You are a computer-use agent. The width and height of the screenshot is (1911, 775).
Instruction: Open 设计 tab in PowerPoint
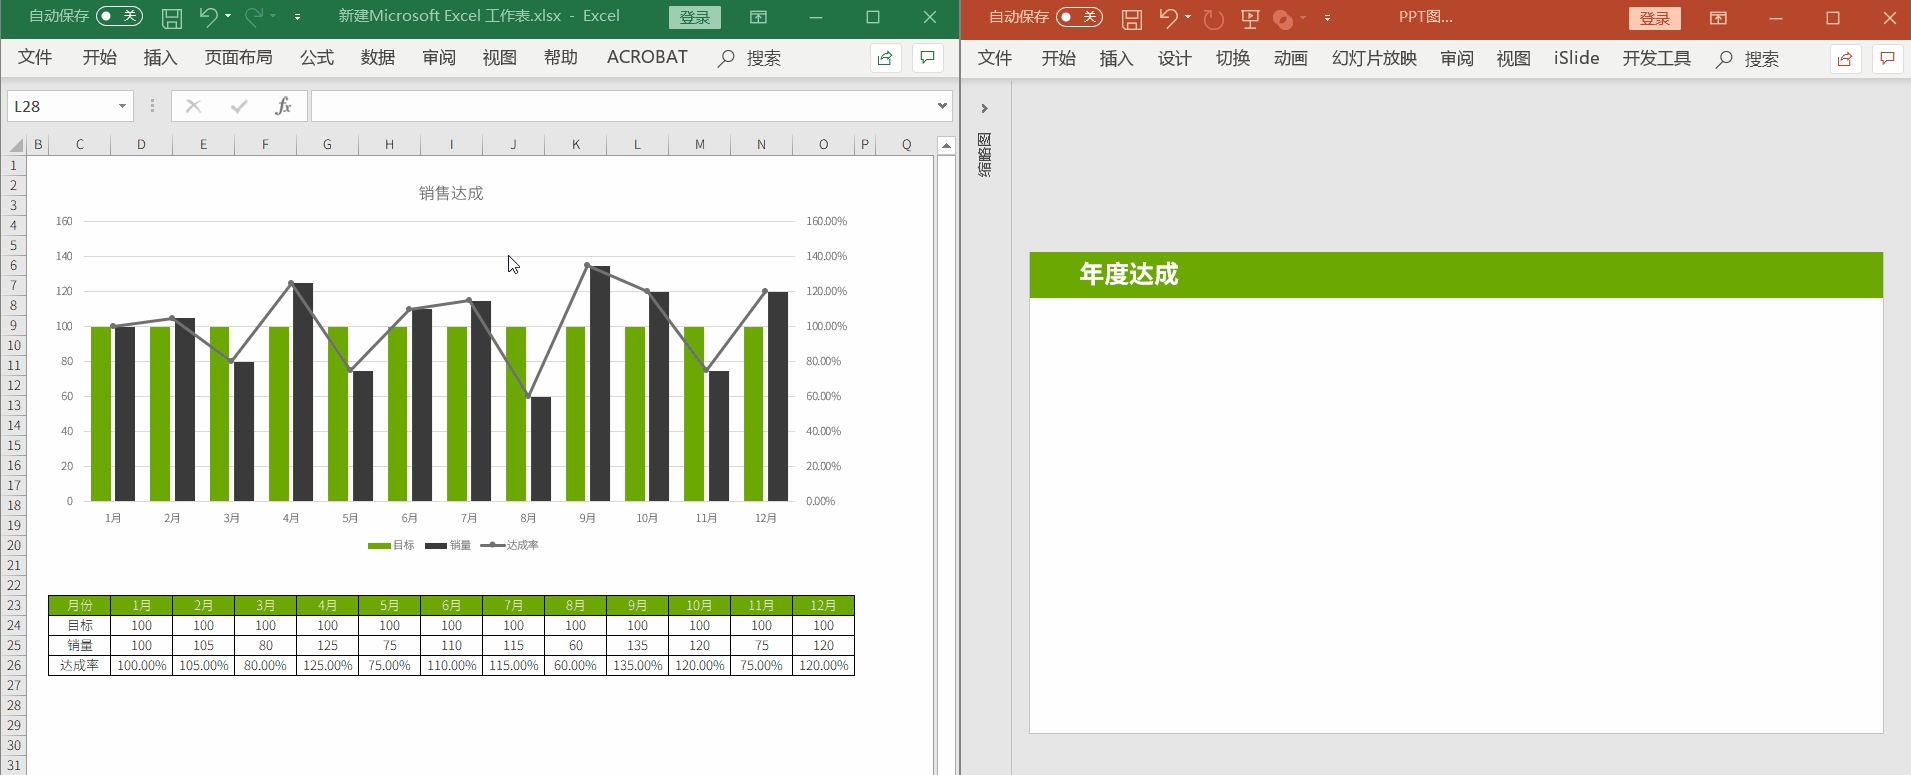(x=1174, y=58)
